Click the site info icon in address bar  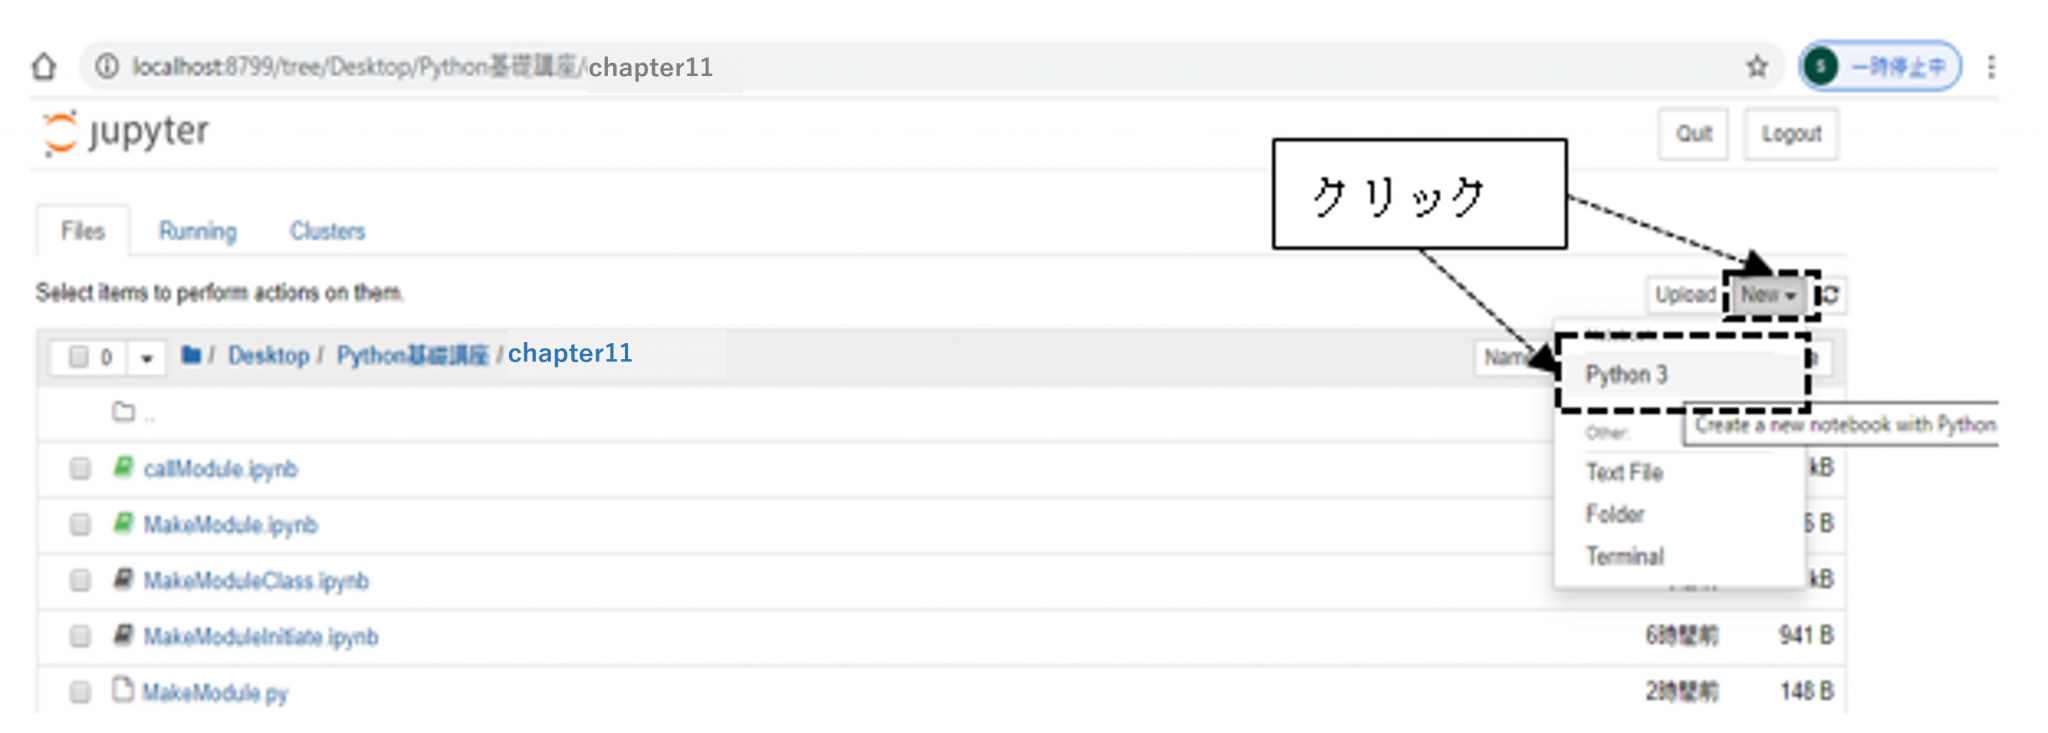(x=106, y=67)
